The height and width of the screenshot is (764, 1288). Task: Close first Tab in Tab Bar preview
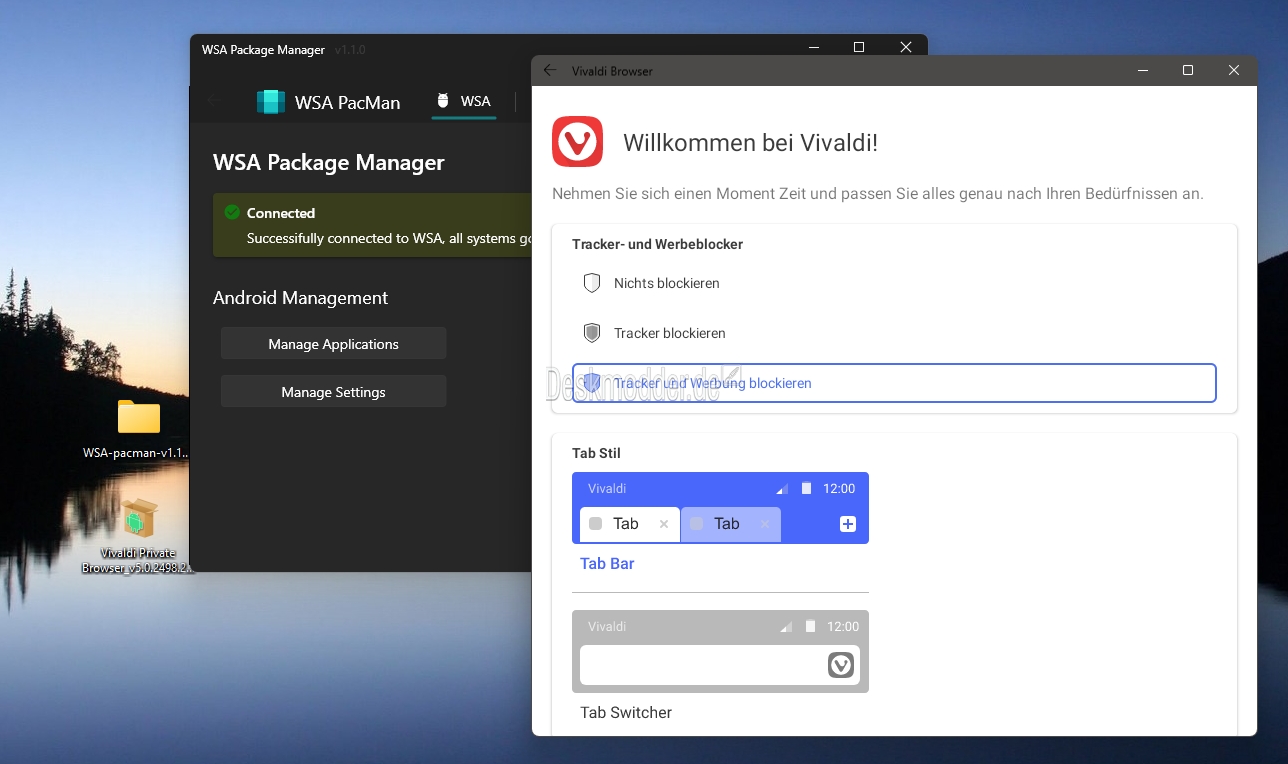(664, 524)
